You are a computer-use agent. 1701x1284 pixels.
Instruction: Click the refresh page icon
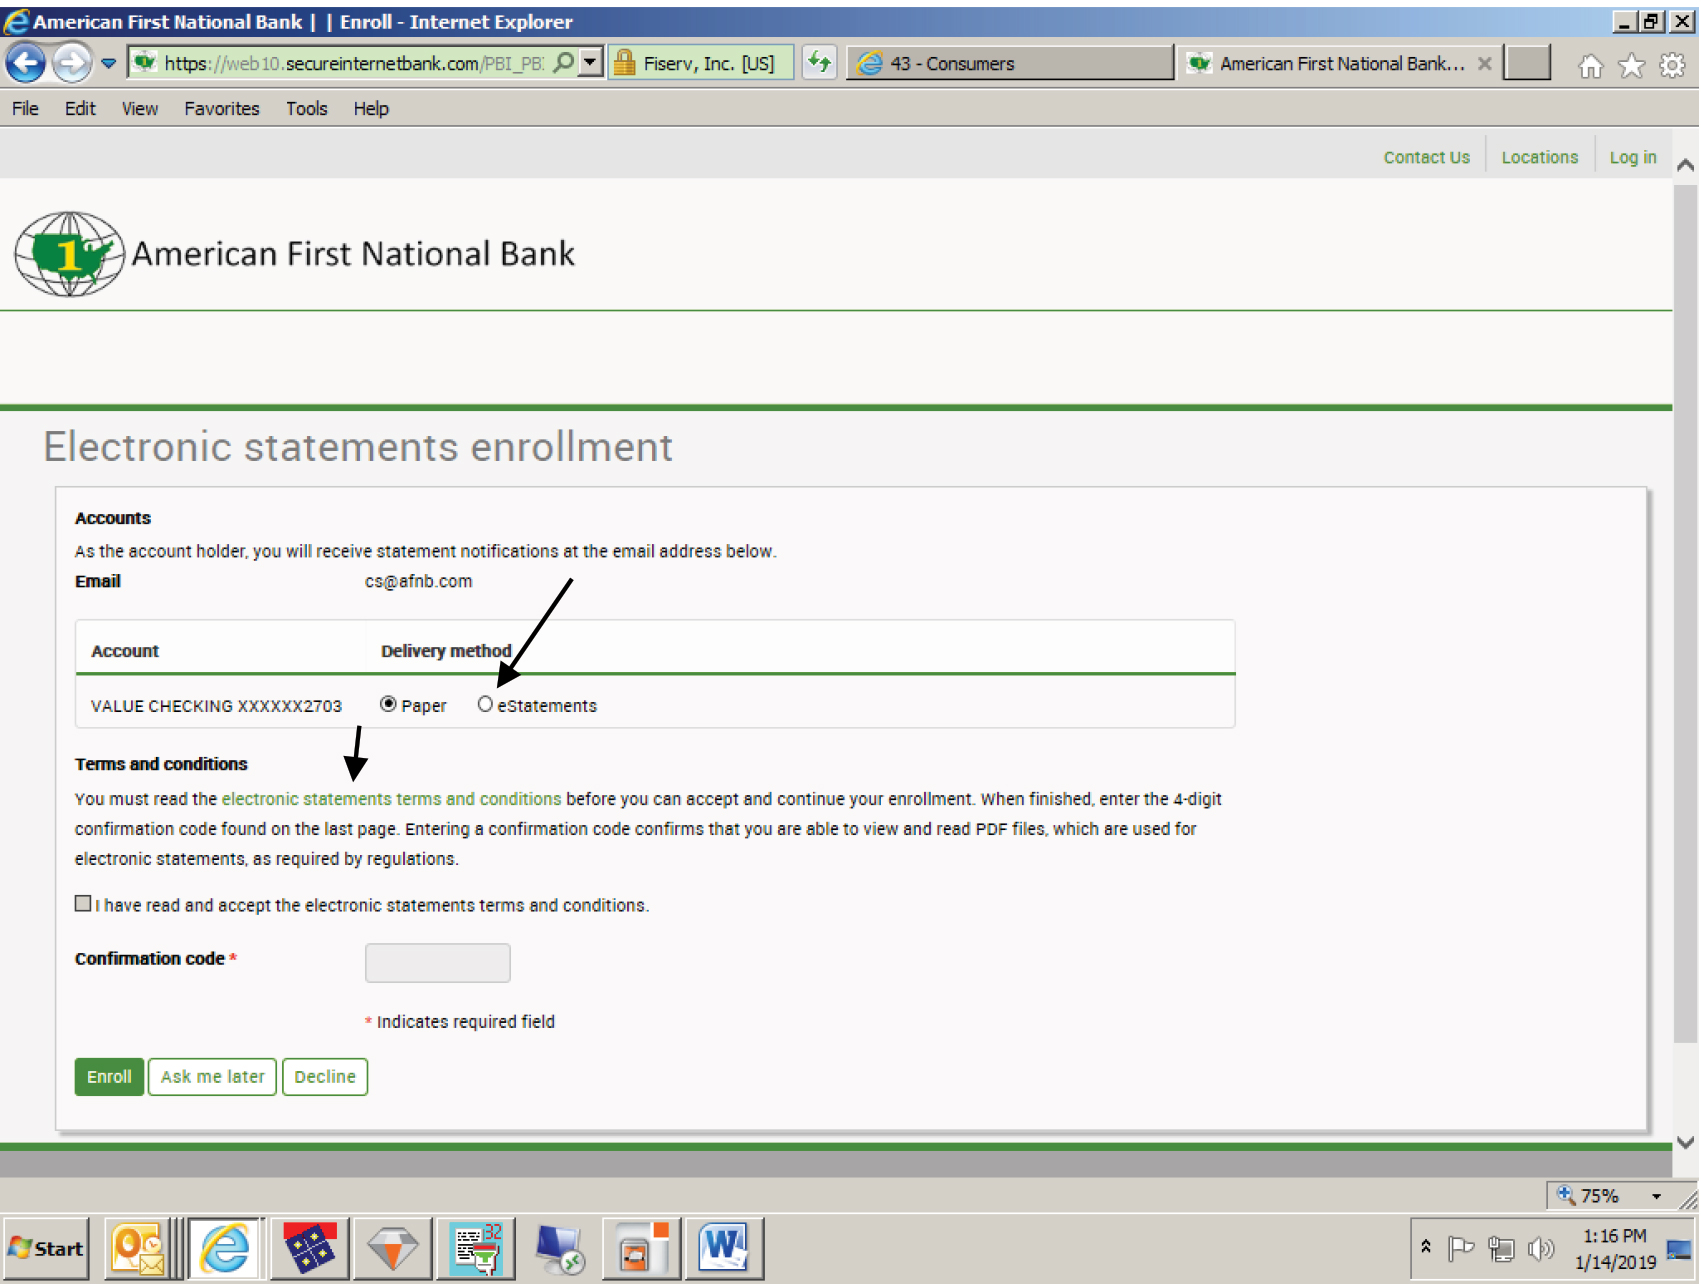819,63
